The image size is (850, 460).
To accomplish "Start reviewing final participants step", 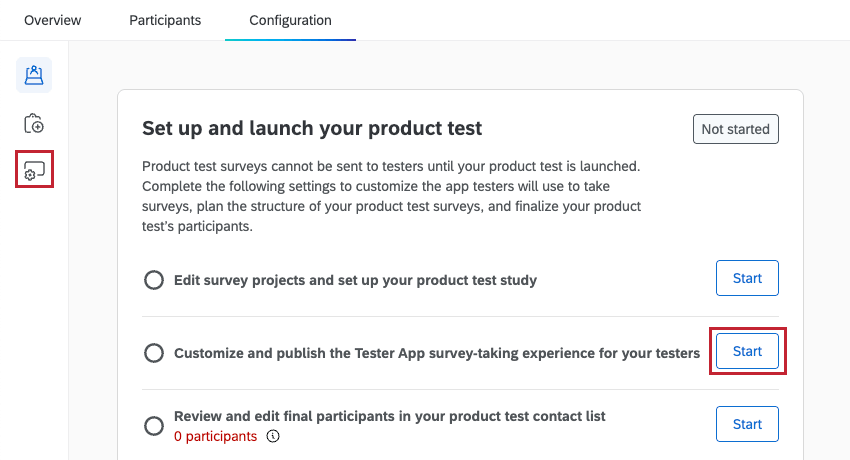I will coord(747,424).
